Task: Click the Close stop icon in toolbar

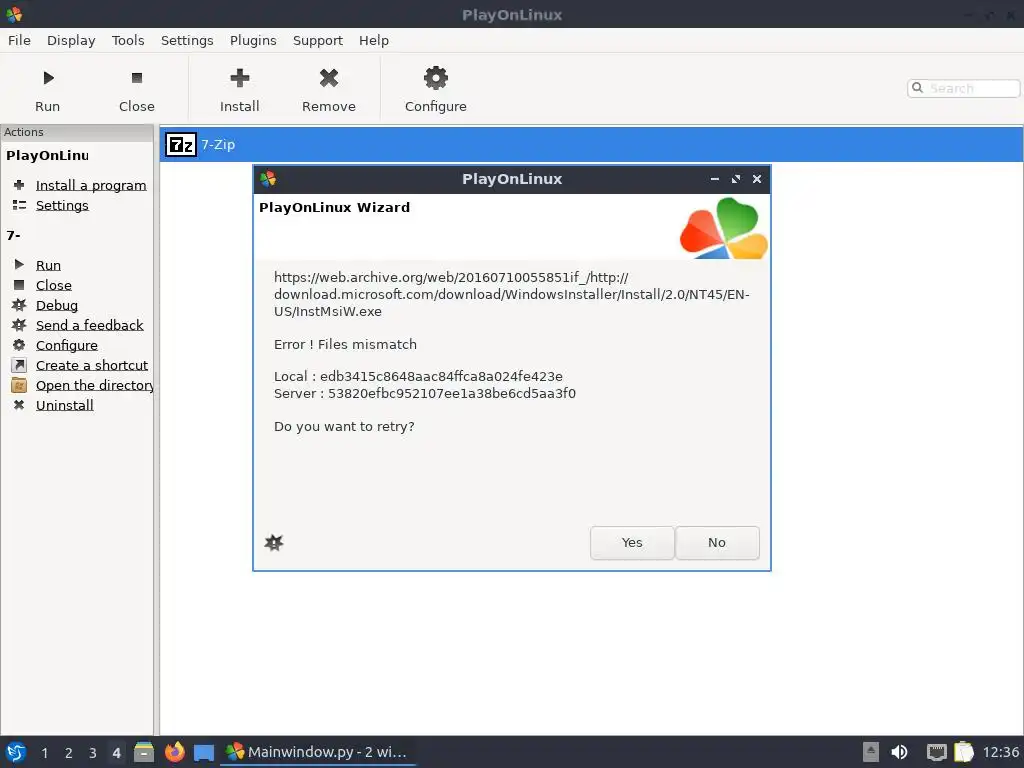Action: 136,78
